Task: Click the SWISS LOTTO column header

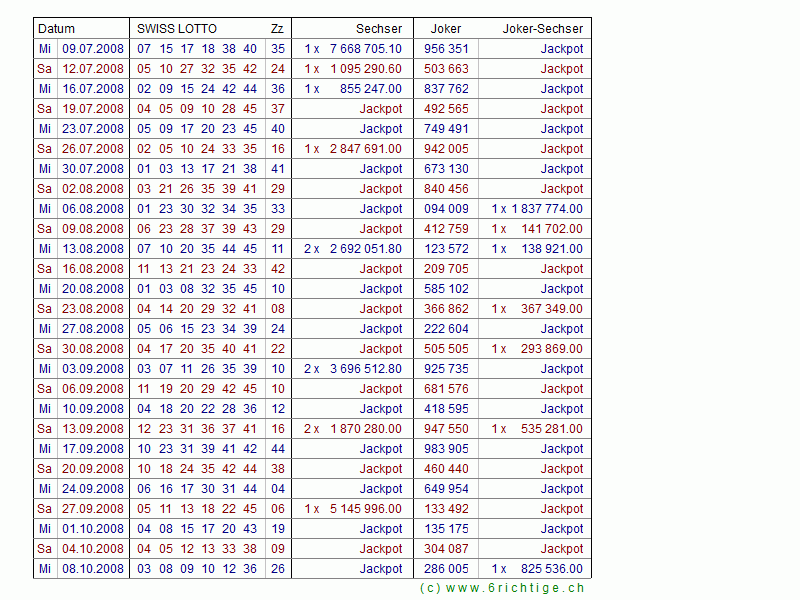Action: 177,29
